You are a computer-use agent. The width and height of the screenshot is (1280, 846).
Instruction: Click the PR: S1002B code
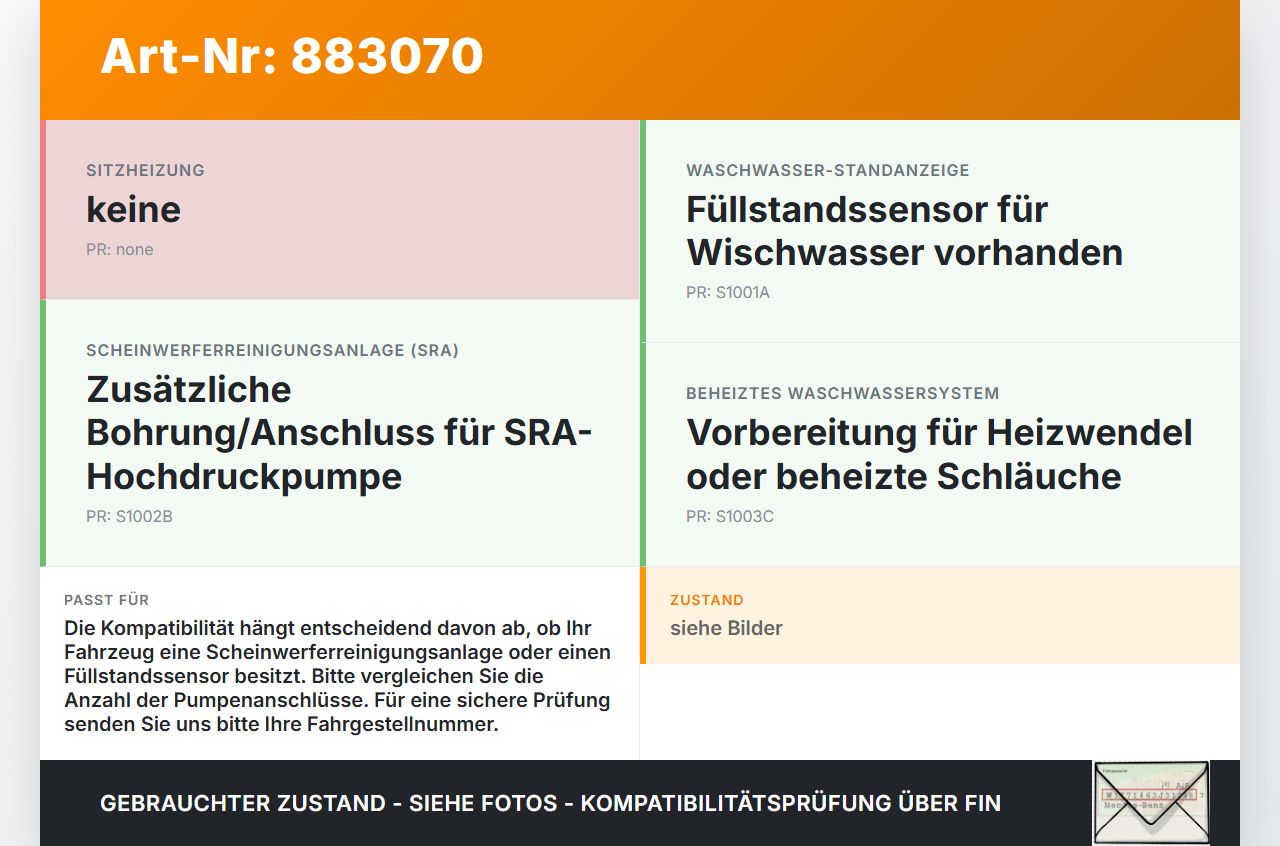[129, 517]
